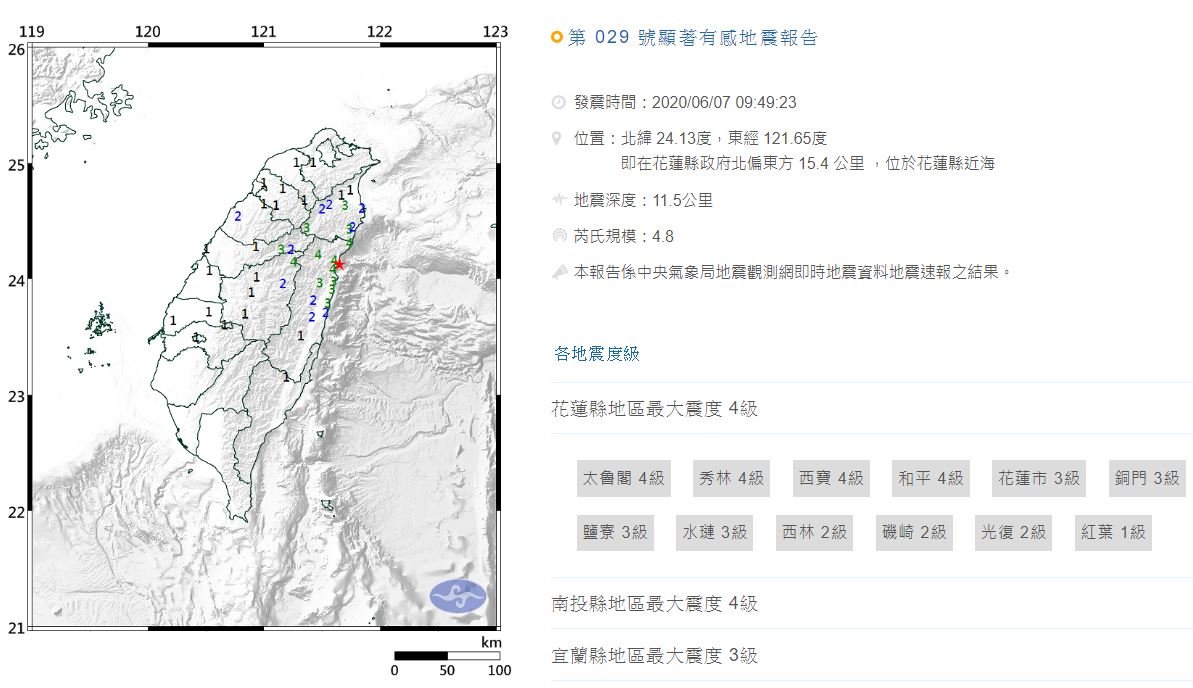
Task: Select the 秀林 4級 tag
Action: tap(731, 479)
